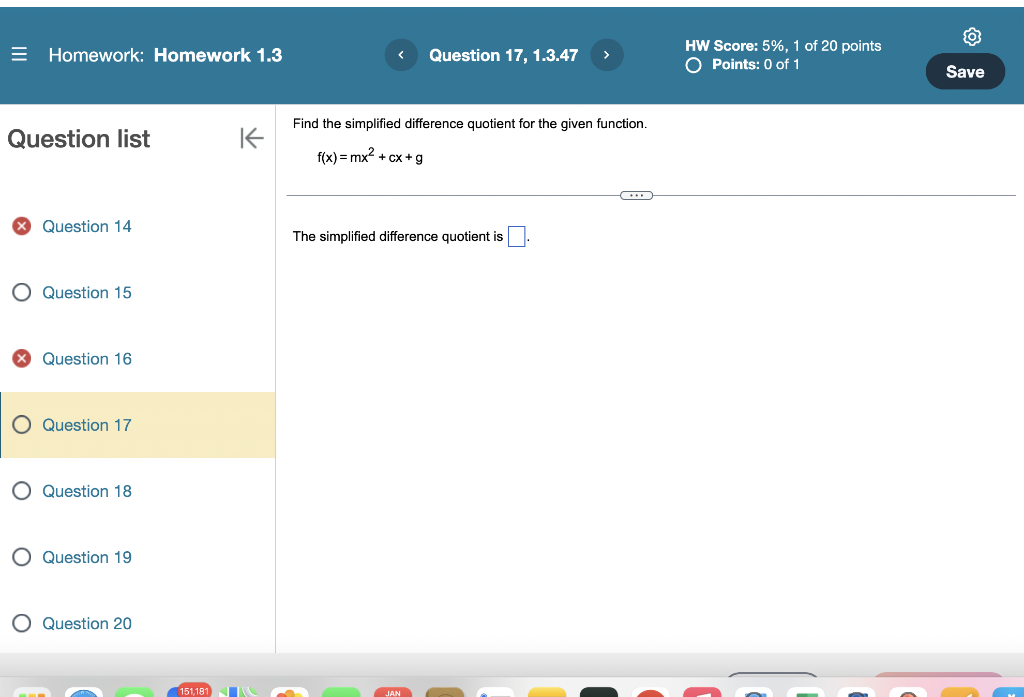
Task: Save your homework progress
Action: click(x=964, y=71)
